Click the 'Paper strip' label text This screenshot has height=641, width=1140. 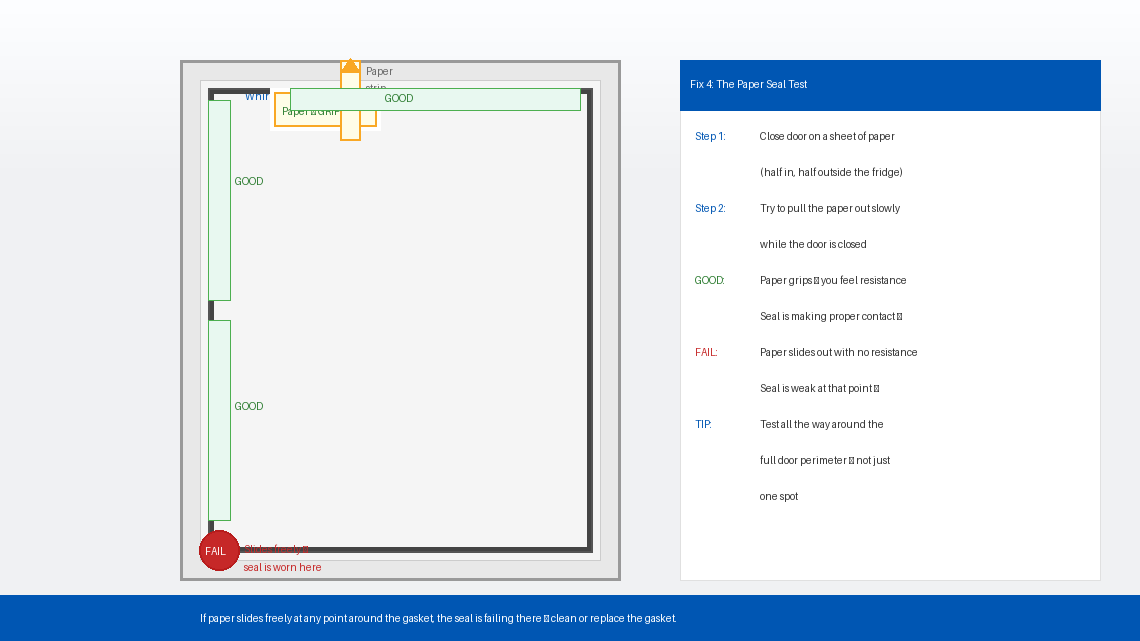[379, 72]
